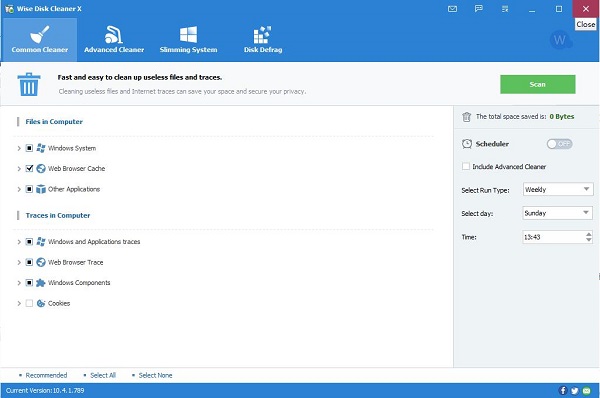Turn on the Scheduler toggle switch
Screen dimensions: 600x398
559,144
